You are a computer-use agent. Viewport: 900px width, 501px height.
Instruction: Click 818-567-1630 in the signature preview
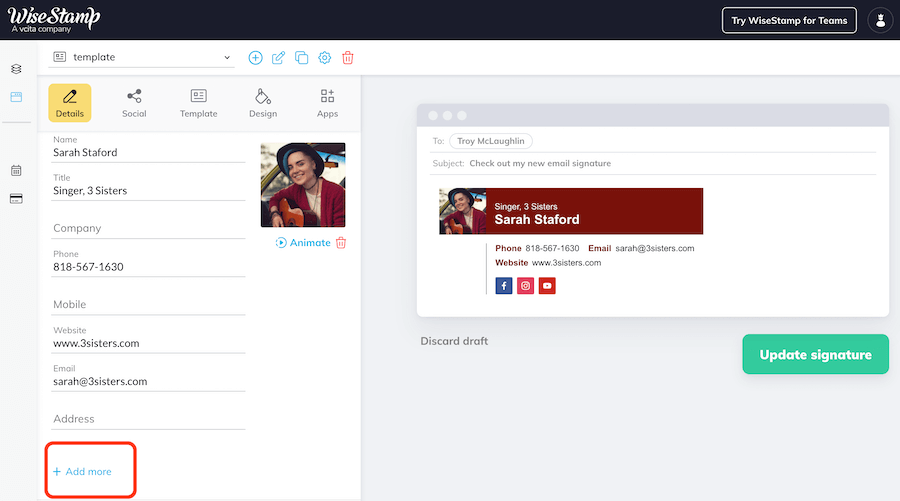(x=552, y=248)
